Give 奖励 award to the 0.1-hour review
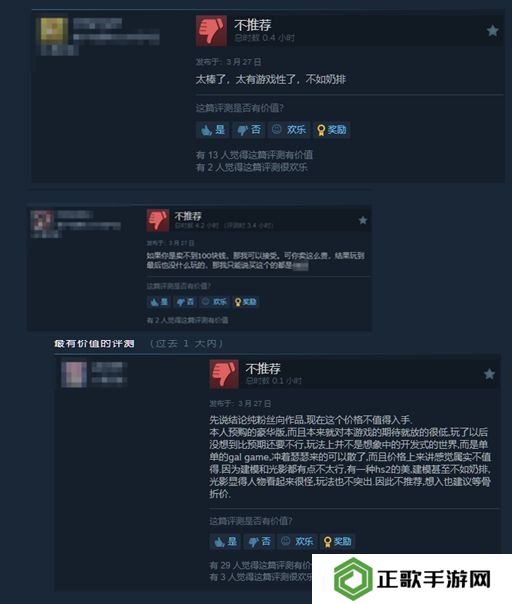The image size is (512, 604). pyautogui.click(x=337, y=541)
